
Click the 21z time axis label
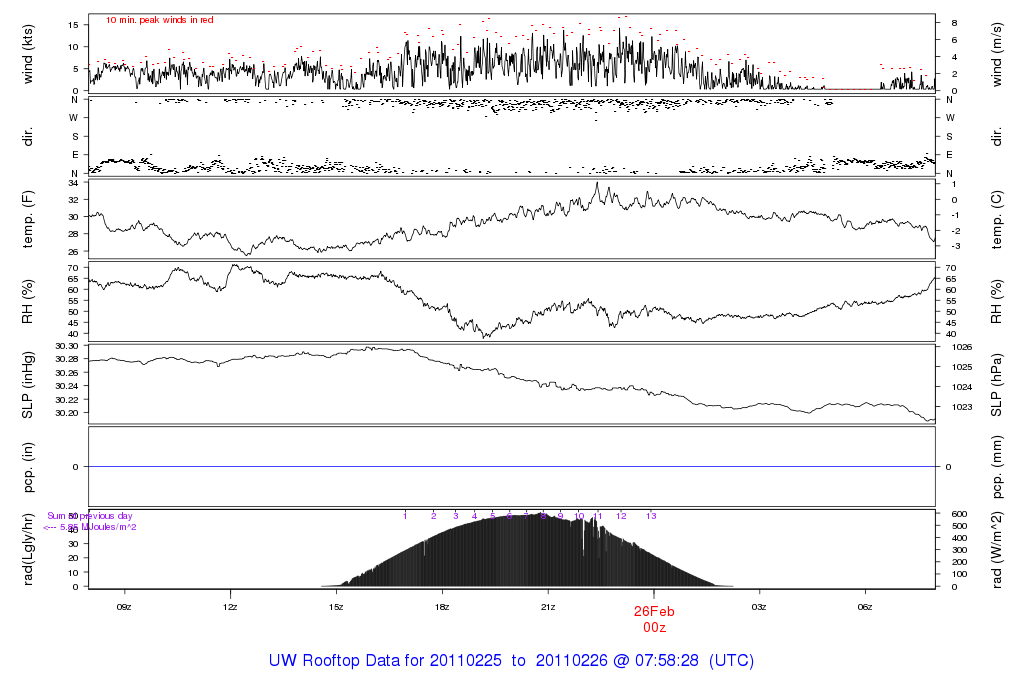click(548, 606)
